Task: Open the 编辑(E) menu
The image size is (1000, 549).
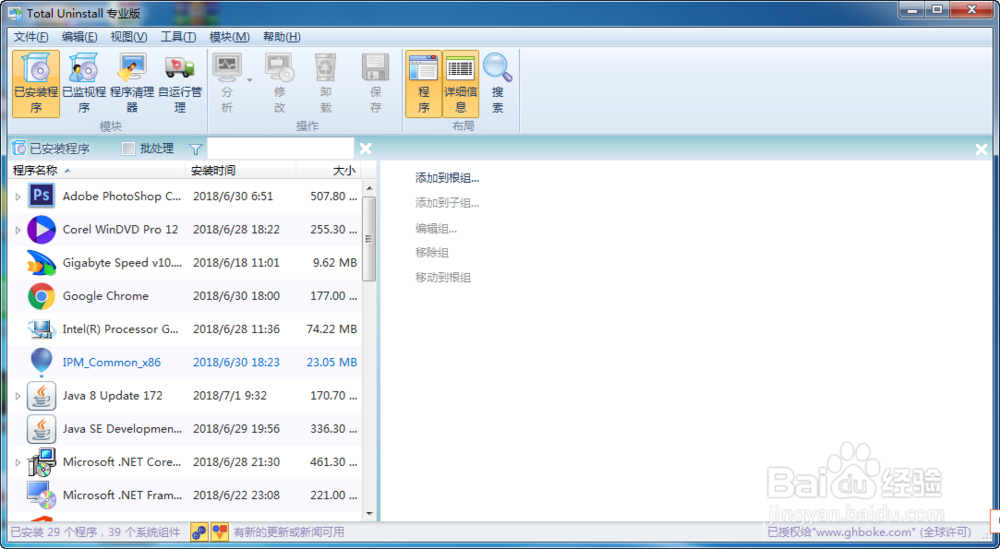Action: click(80, 37)
